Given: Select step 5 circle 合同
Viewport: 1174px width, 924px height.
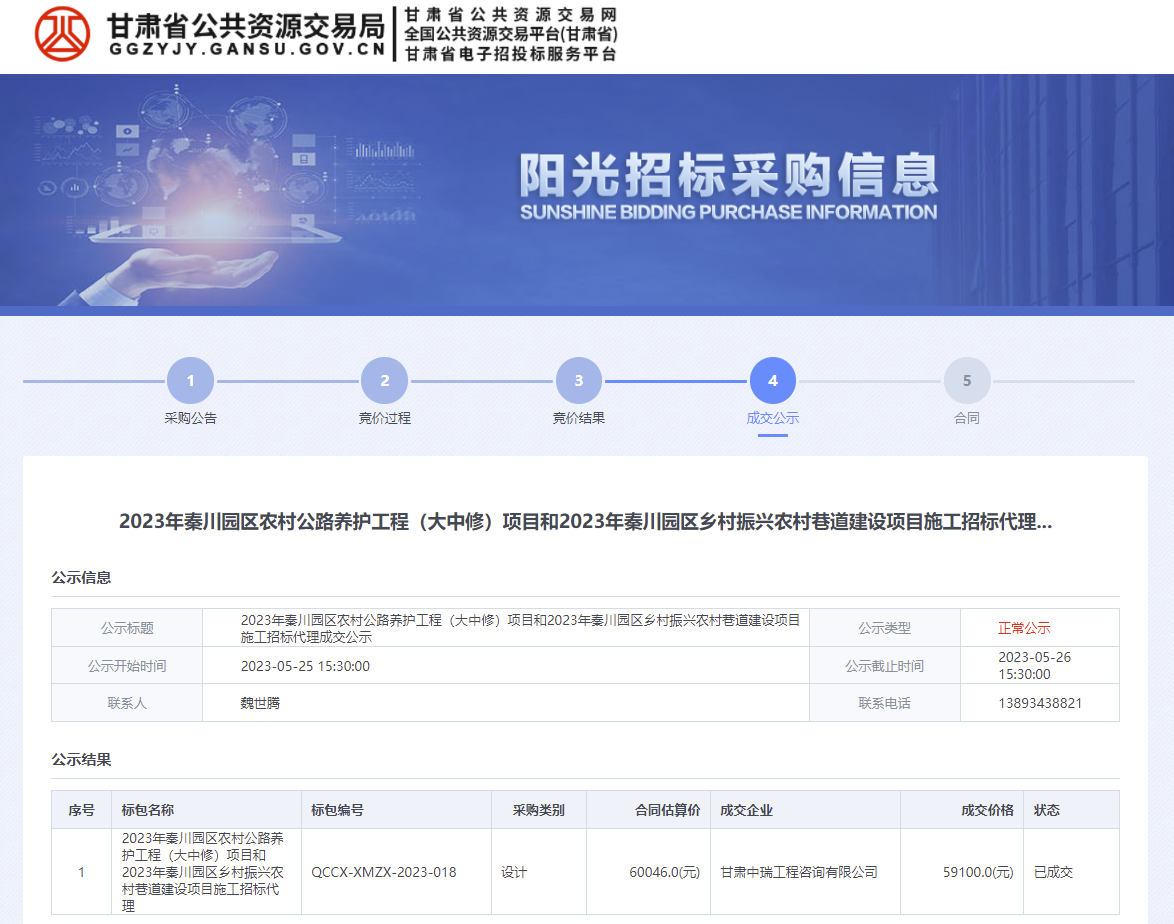Looking at the screenshot, I should 967,380.
